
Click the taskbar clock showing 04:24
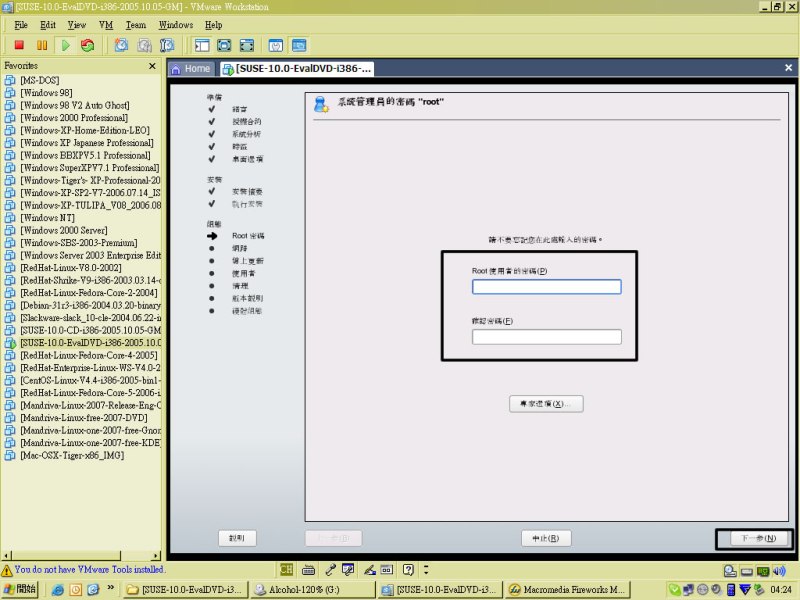click(781, 589)
